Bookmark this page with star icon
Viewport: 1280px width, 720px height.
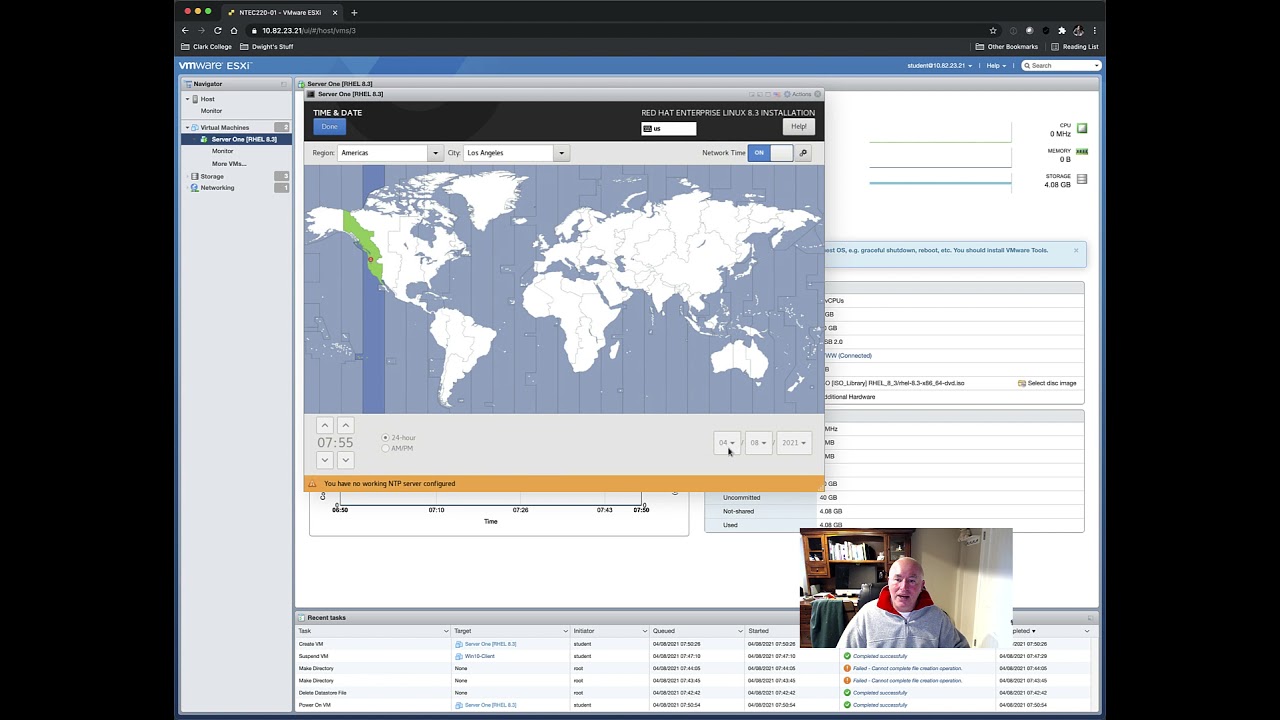(x=993, y=31)
